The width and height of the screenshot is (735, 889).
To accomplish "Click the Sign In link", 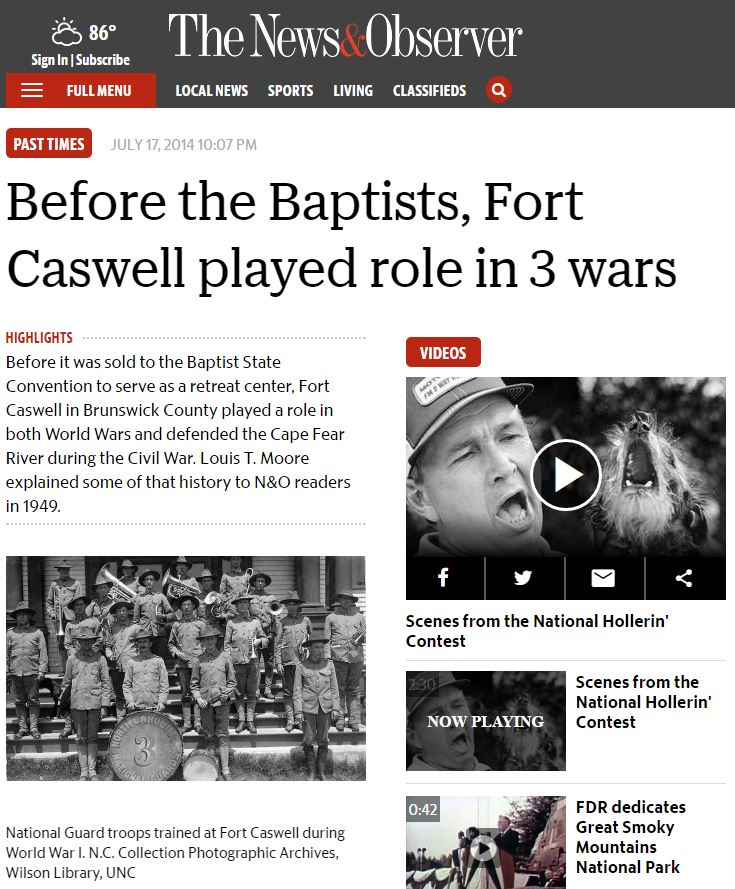I will point(49,60).
